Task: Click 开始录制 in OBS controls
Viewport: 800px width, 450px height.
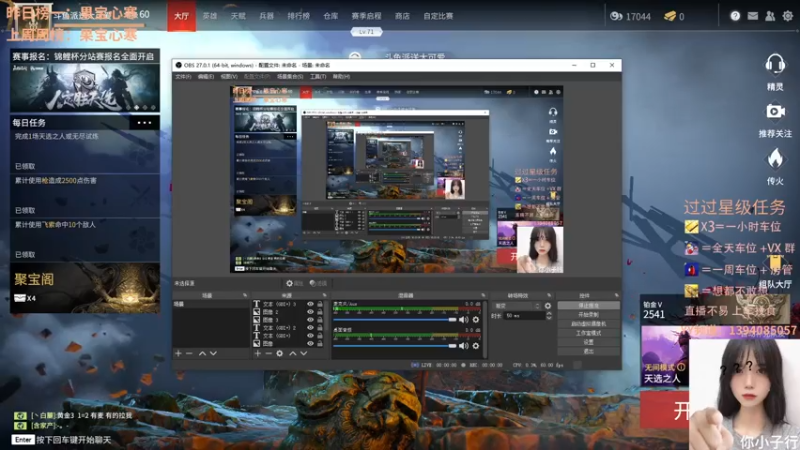Action: click(x=588, y=315)
